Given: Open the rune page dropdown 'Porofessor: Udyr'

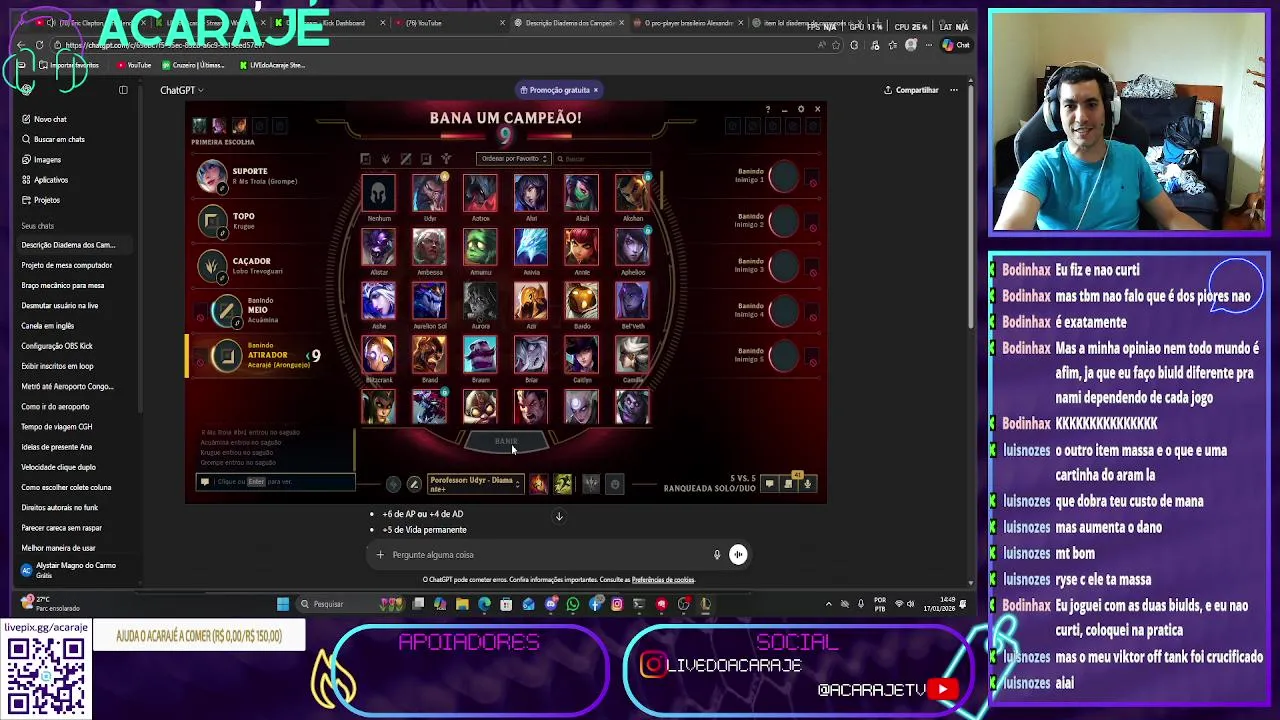Looking at the screenshot, I should (475, 484).
